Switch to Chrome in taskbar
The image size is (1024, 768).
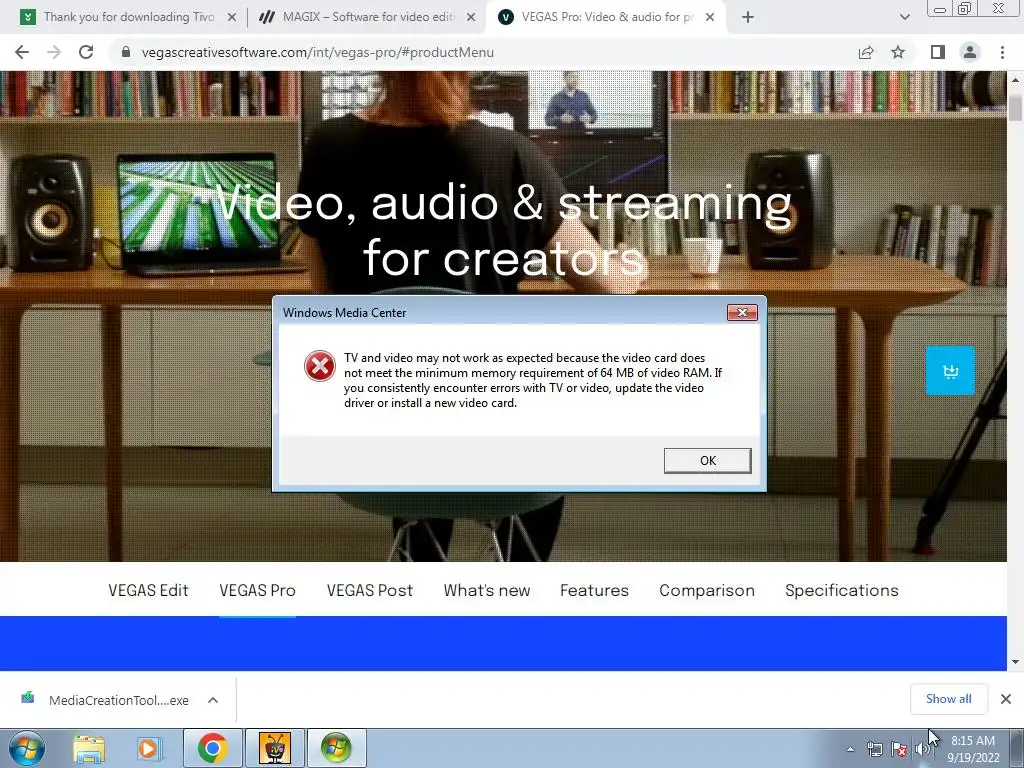coord(212,748)
